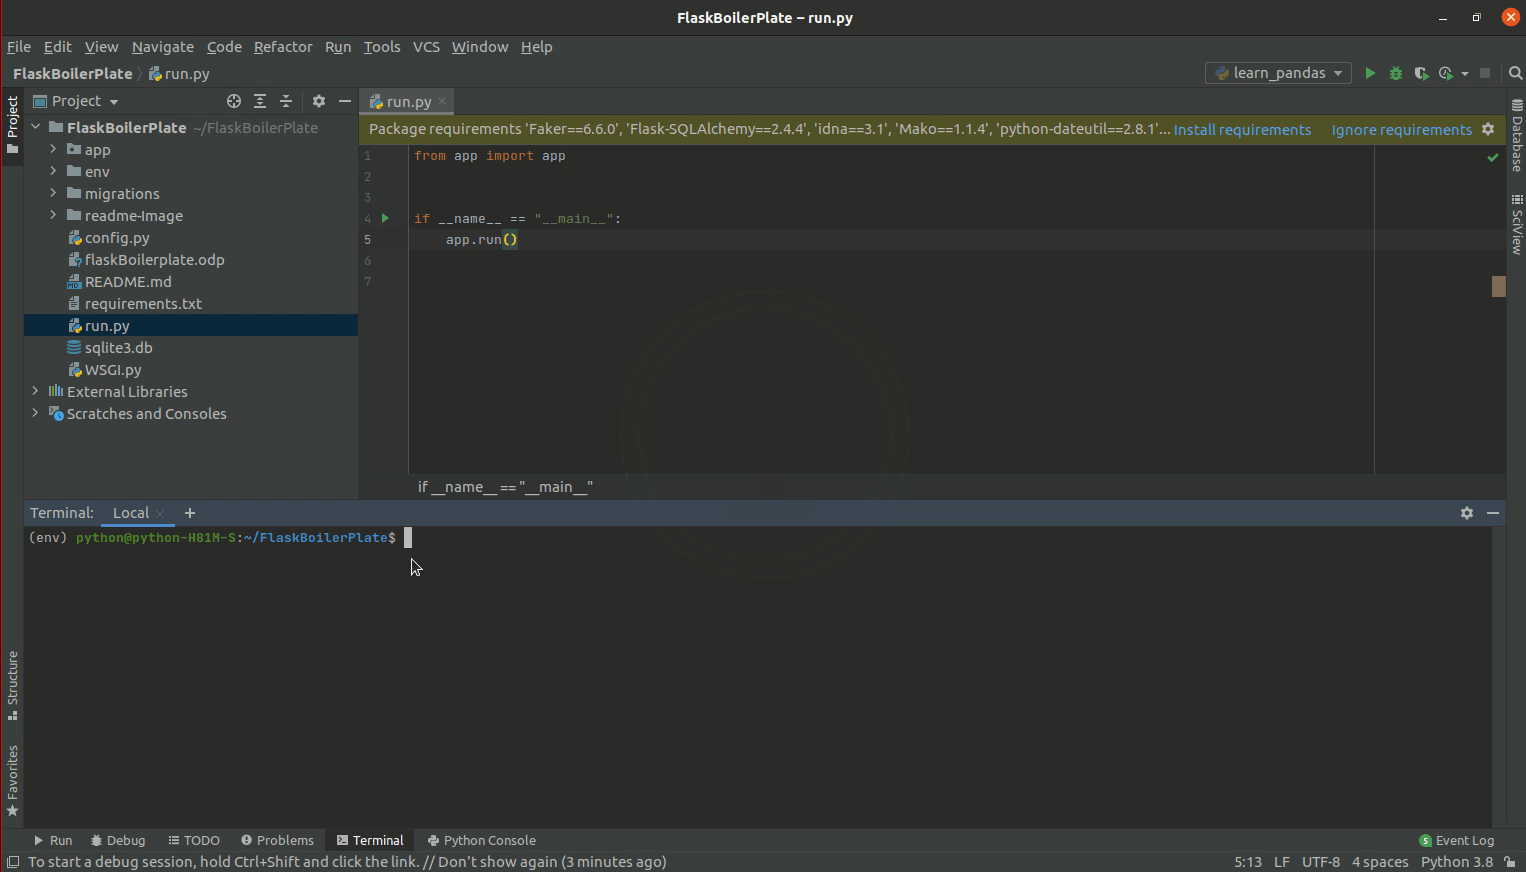The height and width of the screenshot is (872, 1526).
Task: Open Search Everywhere magnifier
Action: coord(1515,73)
